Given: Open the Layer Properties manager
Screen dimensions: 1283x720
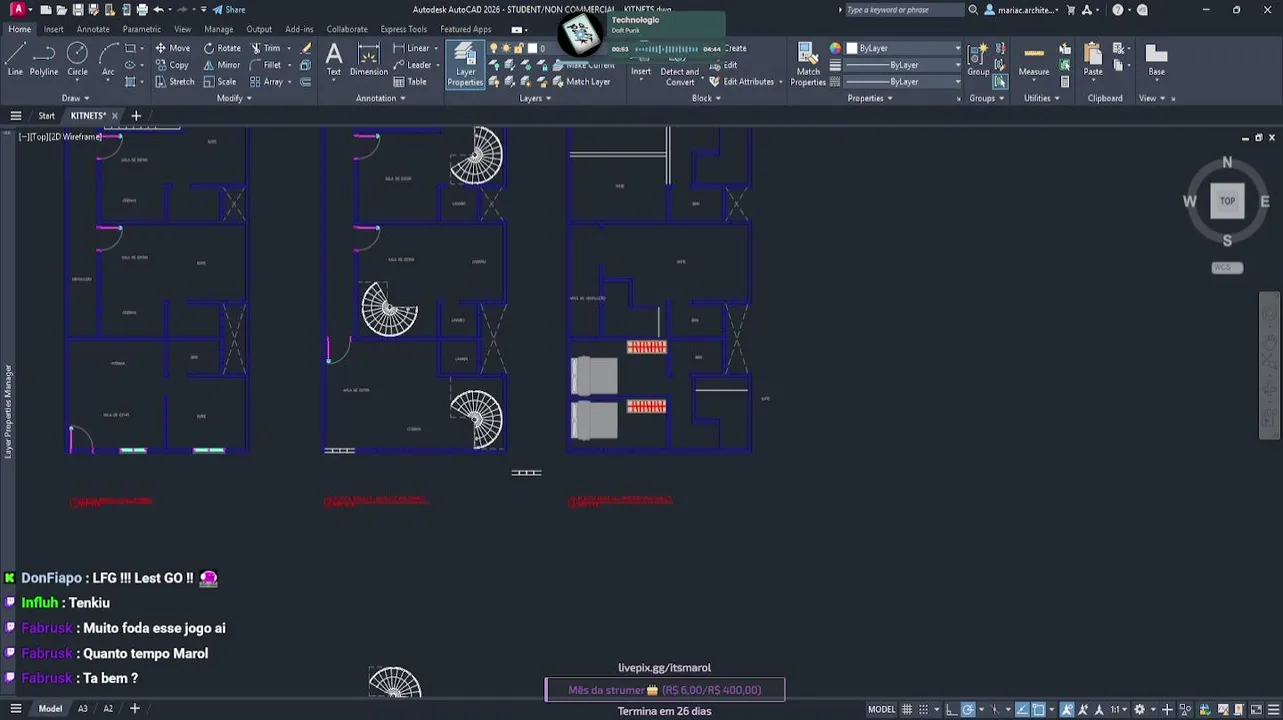Looking at the screenshot, I should pyautogui.click(x=465, y=65).
